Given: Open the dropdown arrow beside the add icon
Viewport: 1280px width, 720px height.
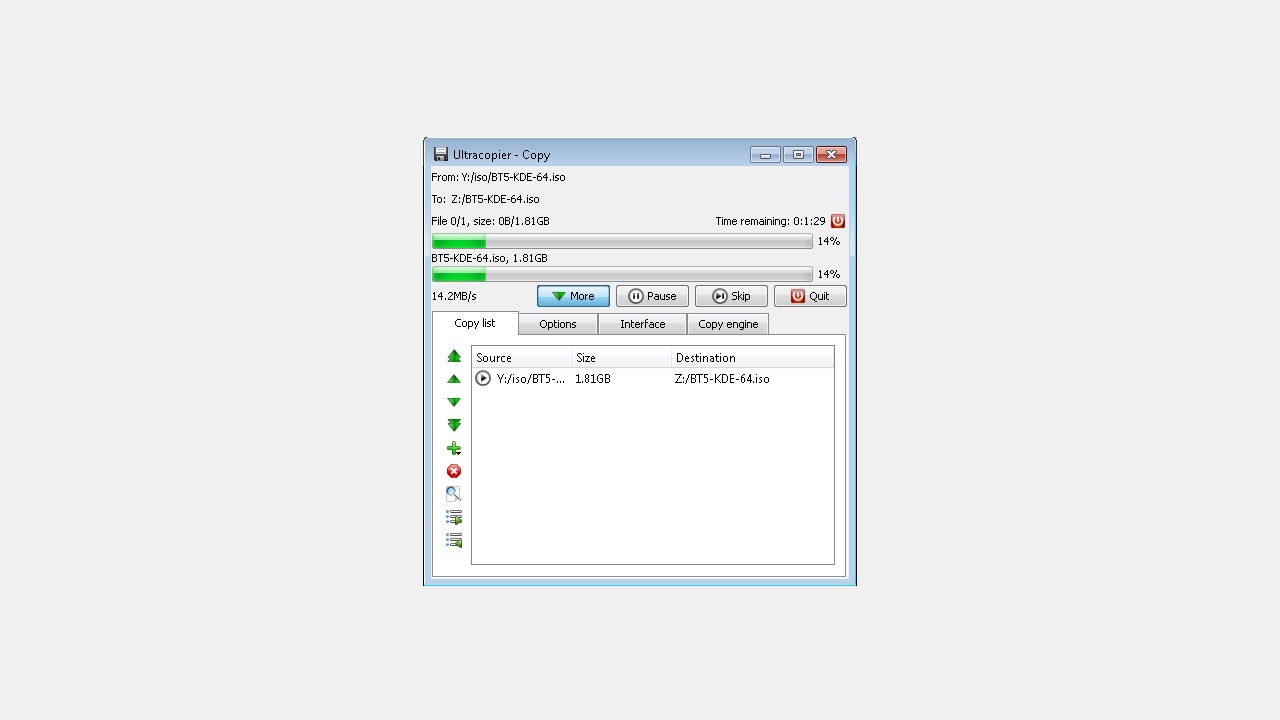Looking at the screenshot, I should 459,453.
